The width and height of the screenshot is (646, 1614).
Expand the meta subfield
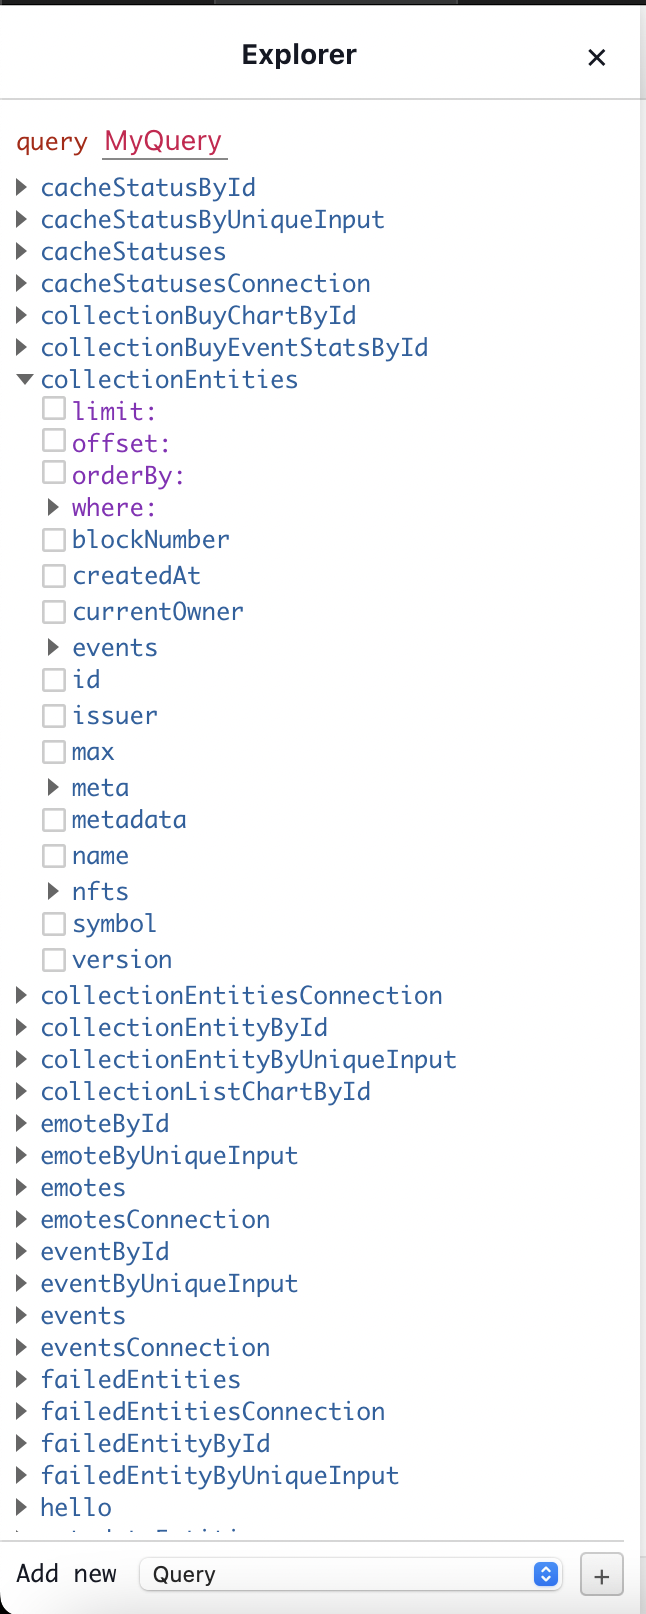[x=54, y=788]
